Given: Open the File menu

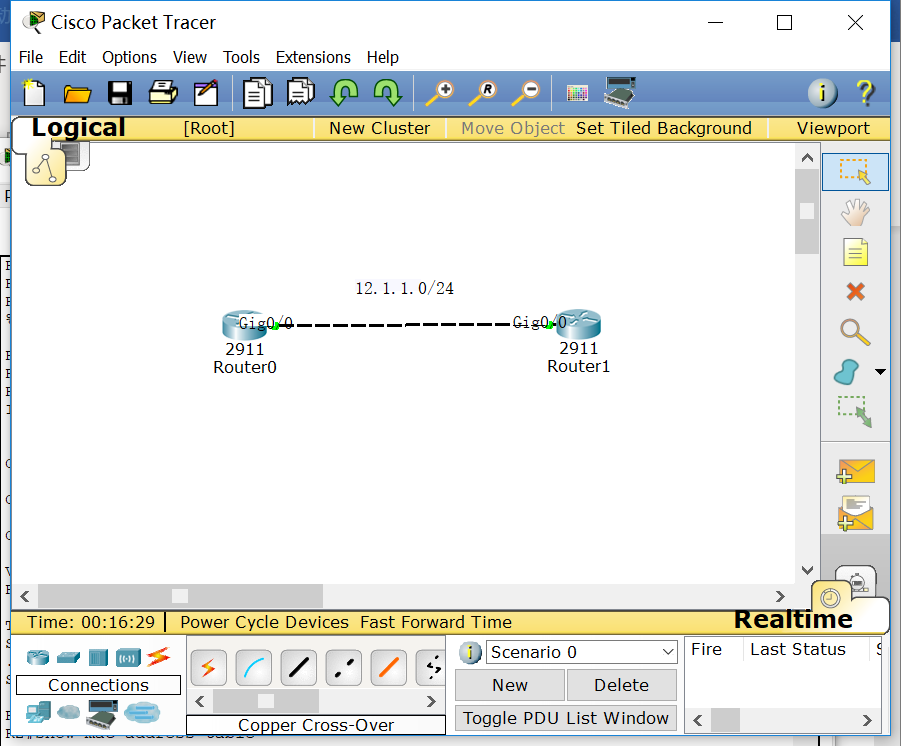Looking at the screenshot, I should [31, 57].
